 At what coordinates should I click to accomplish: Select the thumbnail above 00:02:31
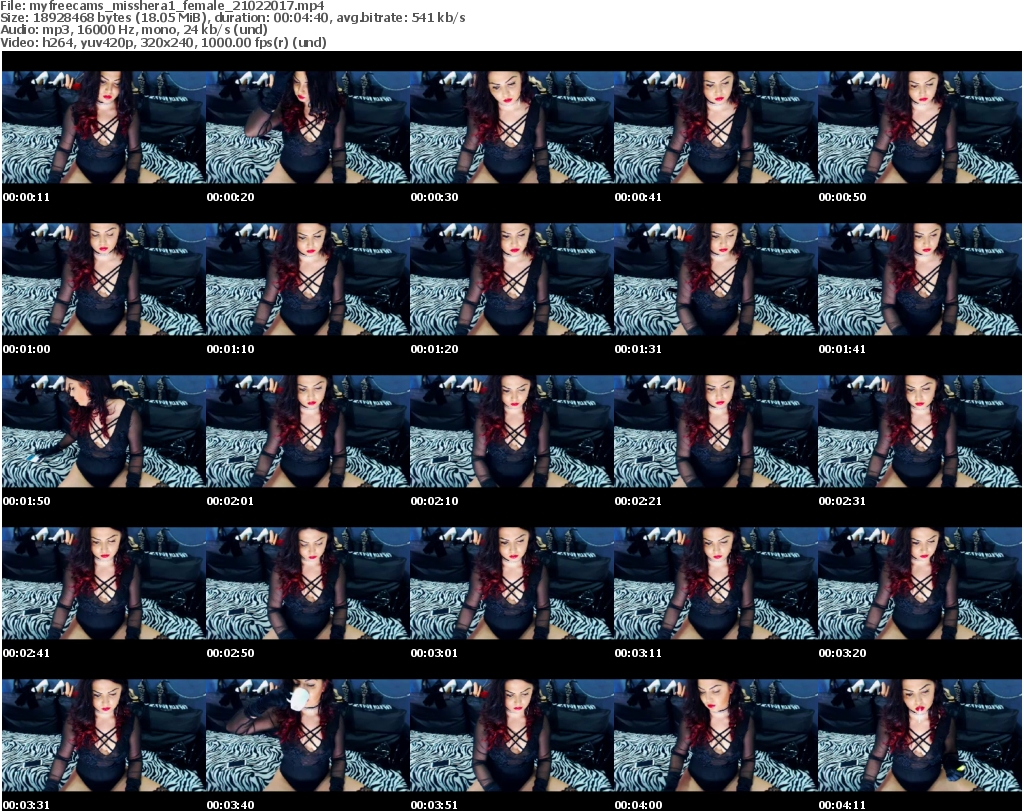pyautogui.click(x=920, y=432)
